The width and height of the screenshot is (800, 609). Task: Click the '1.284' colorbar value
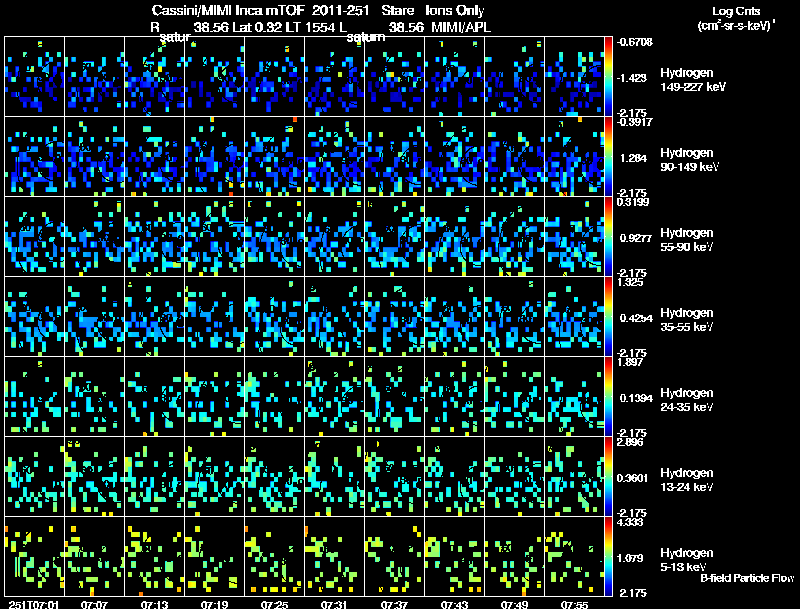point(633,158)
